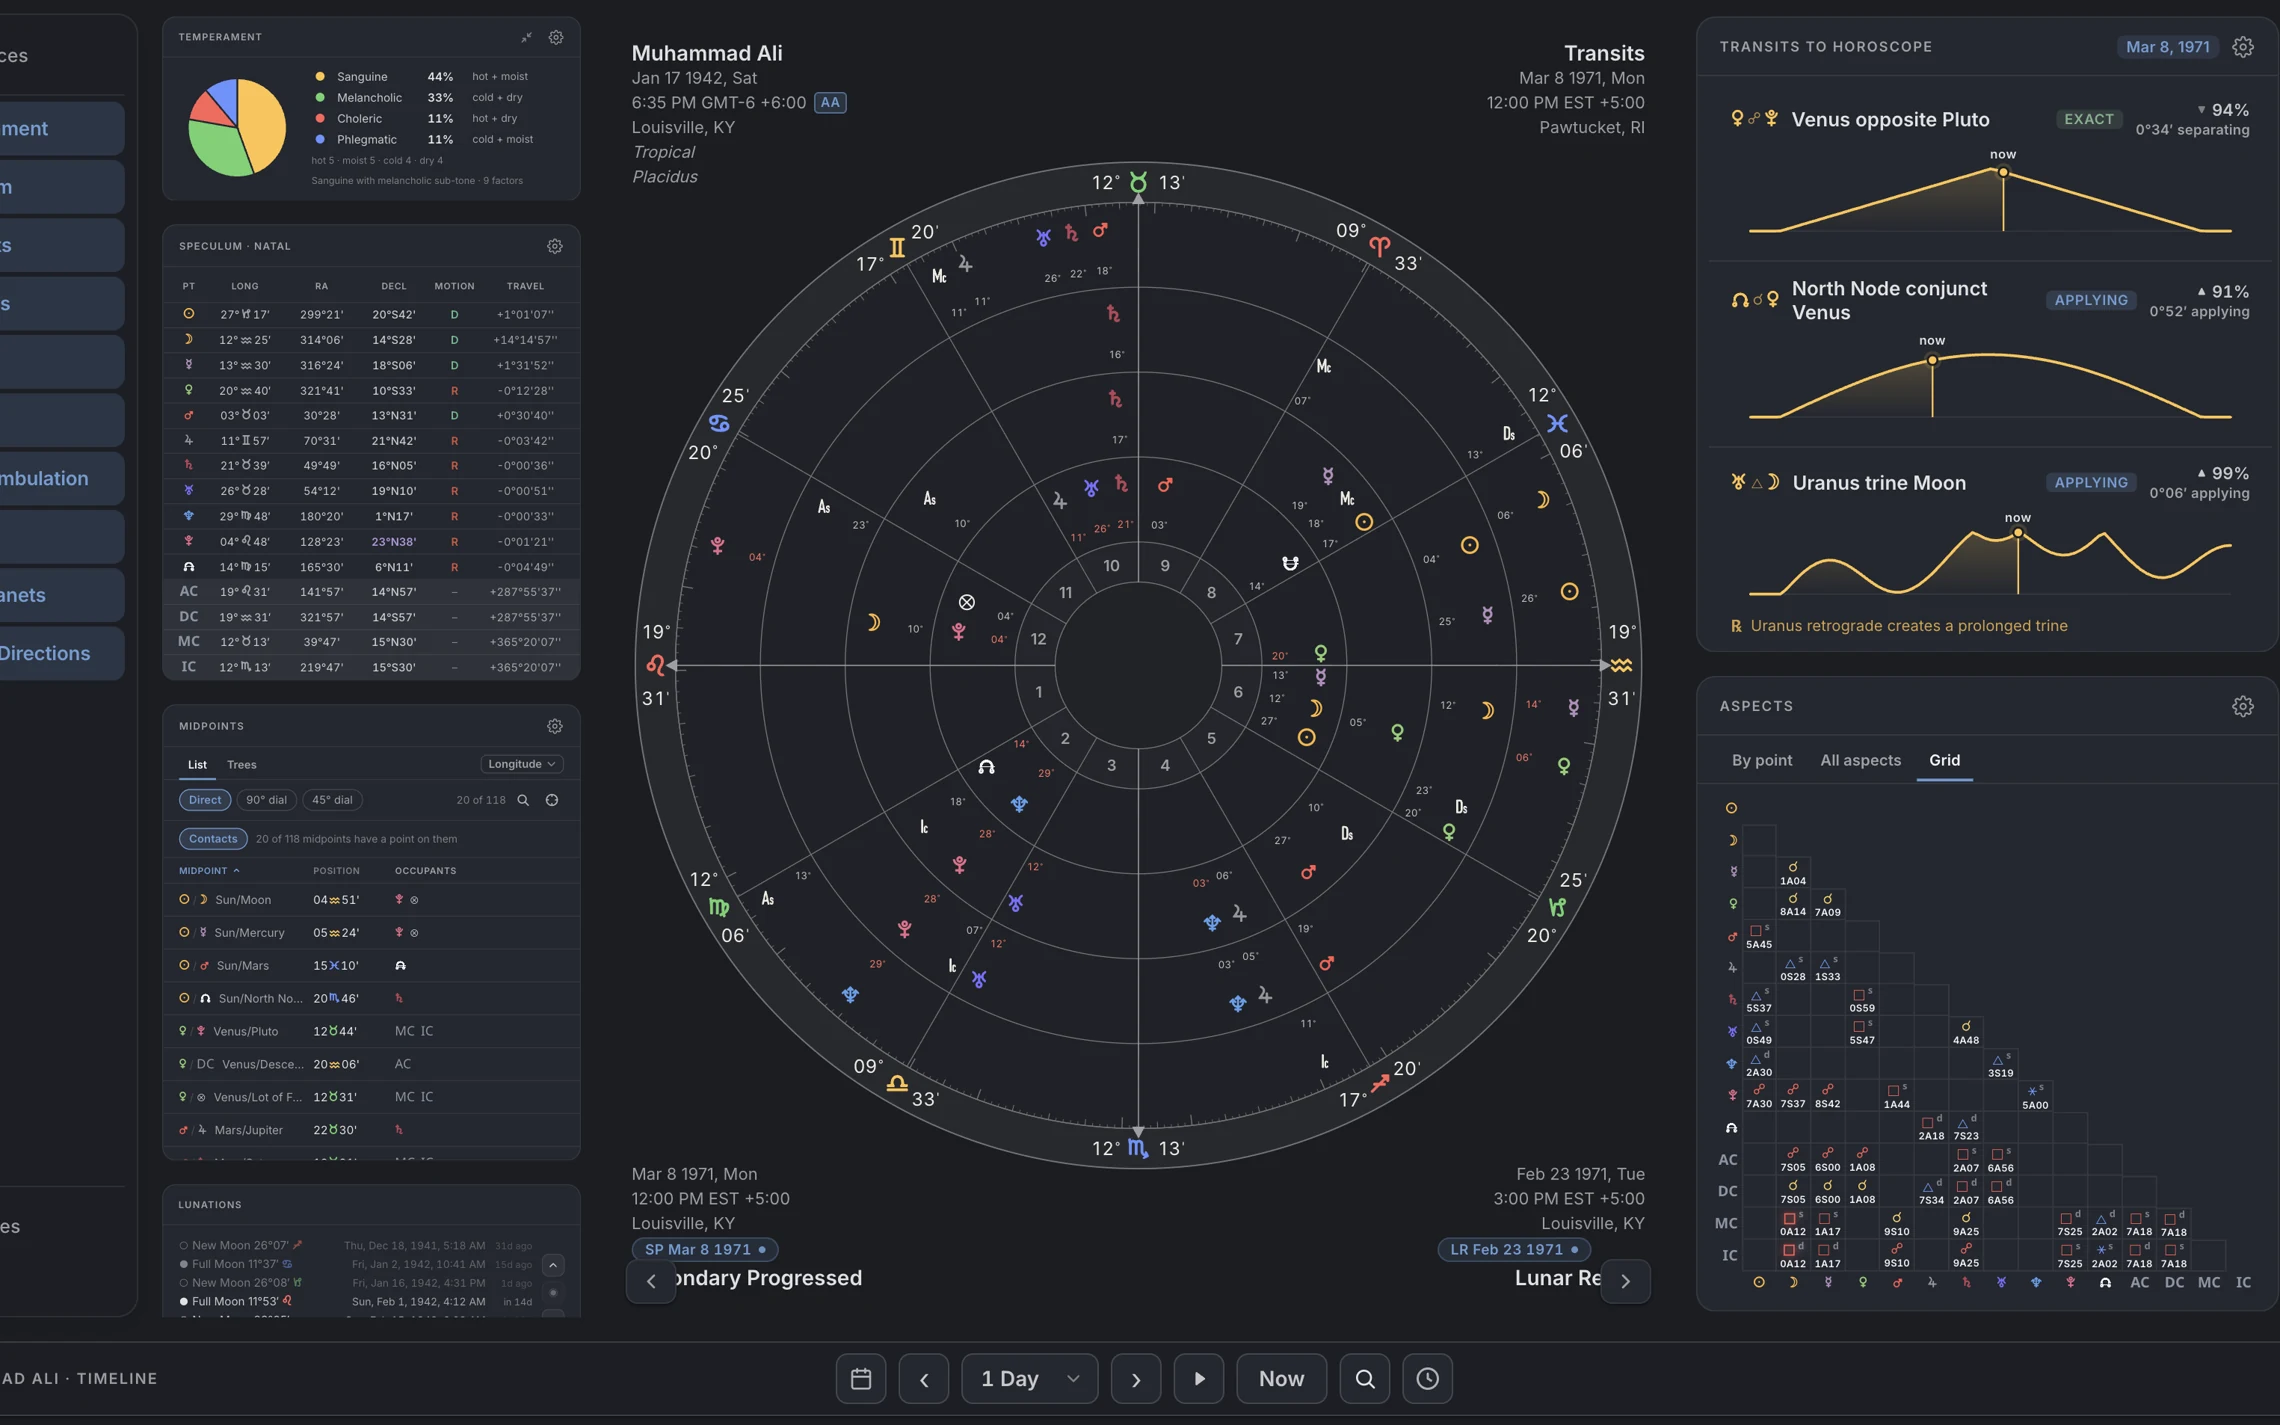Click the Cancer glyph on outer wheel

(719, 423)
